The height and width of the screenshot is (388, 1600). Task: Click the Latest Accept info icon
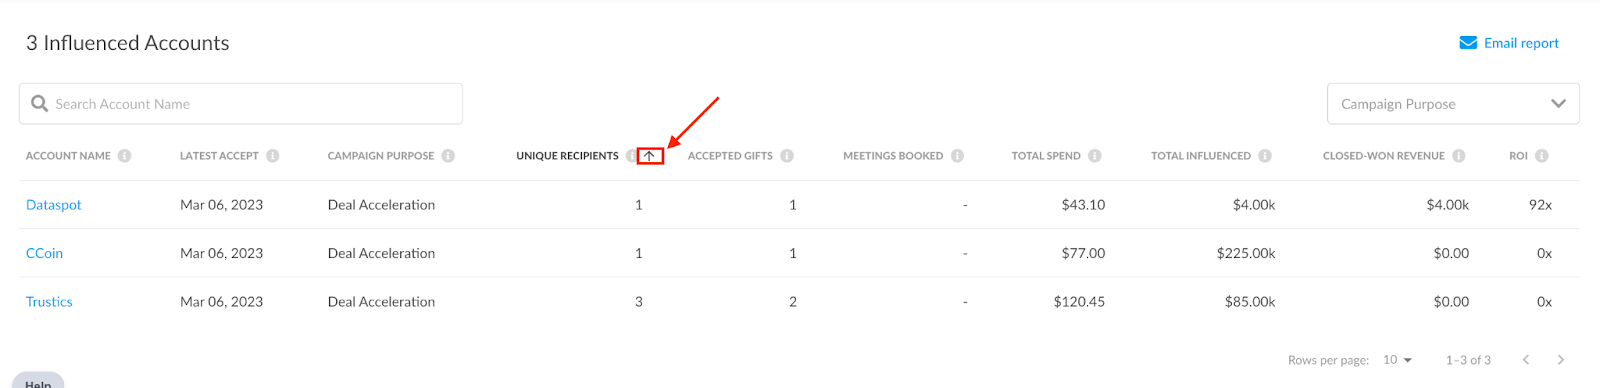273,156
